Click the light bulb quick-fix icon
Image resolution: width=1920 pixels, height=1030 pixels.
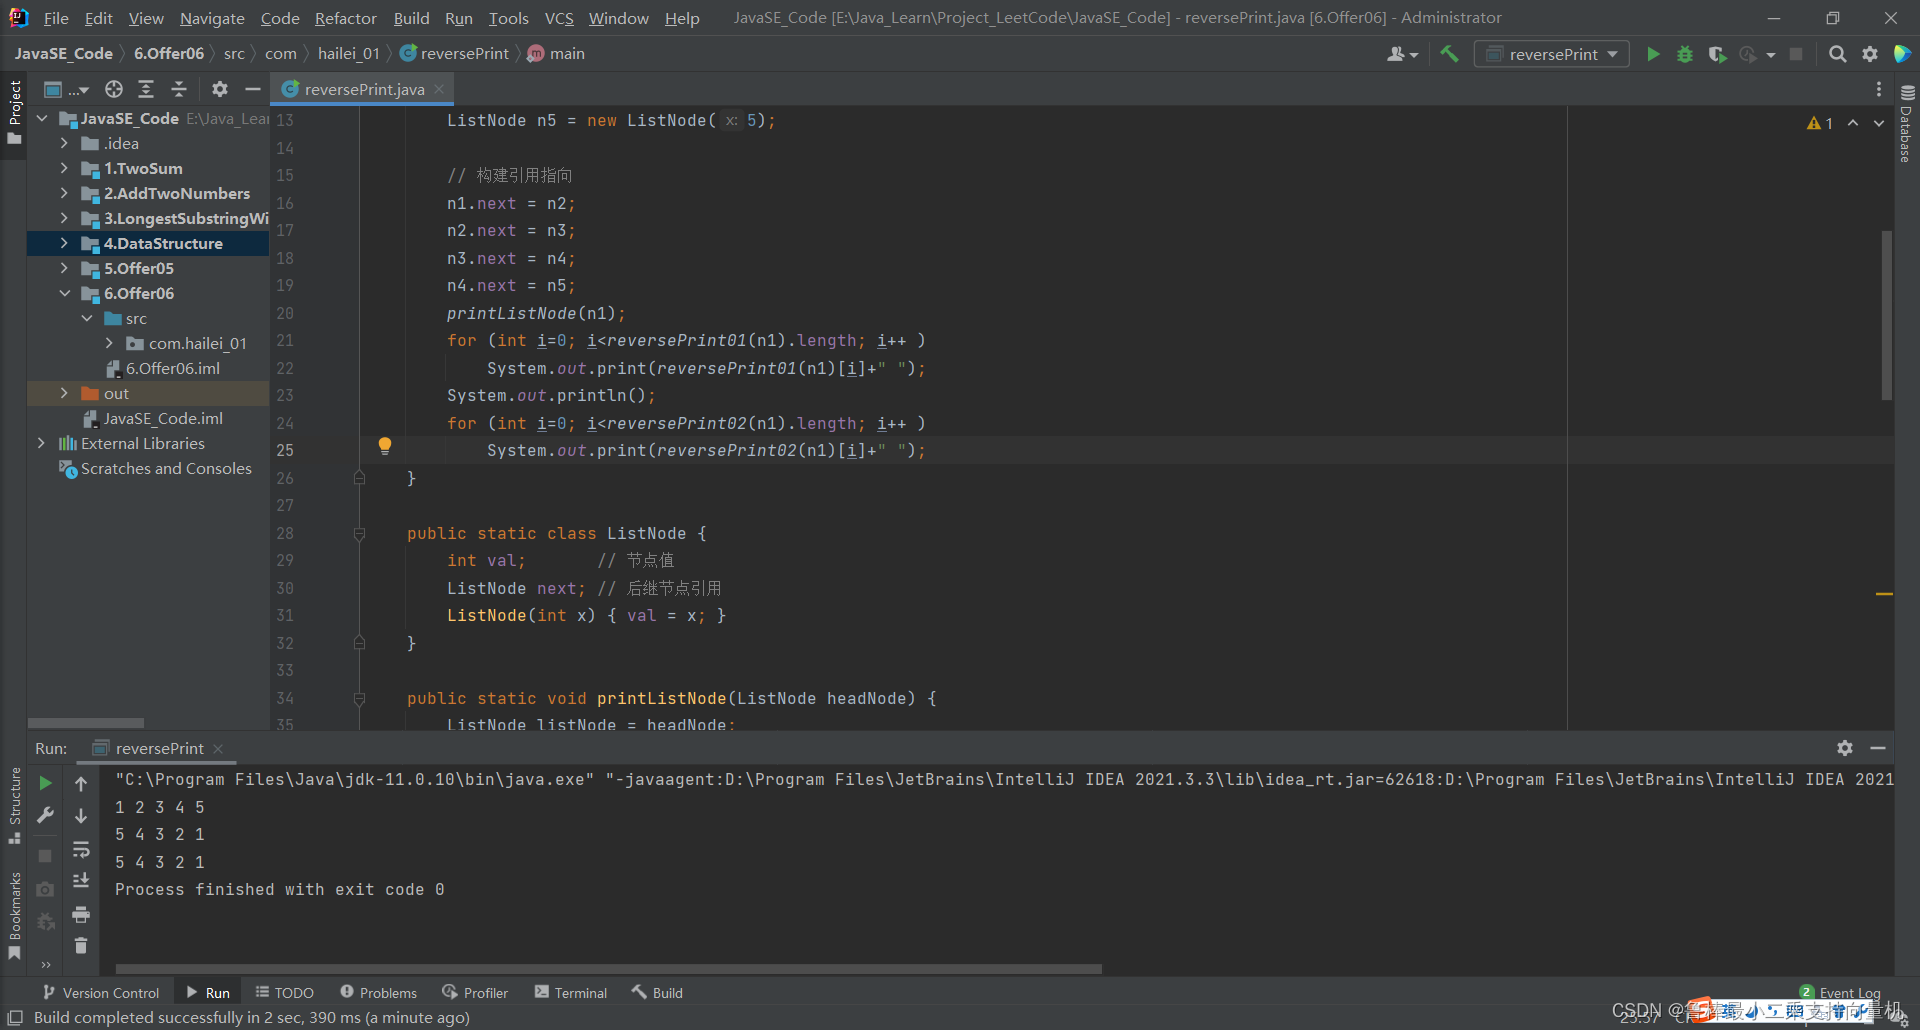pyautogui.click(x=385, y=446)
